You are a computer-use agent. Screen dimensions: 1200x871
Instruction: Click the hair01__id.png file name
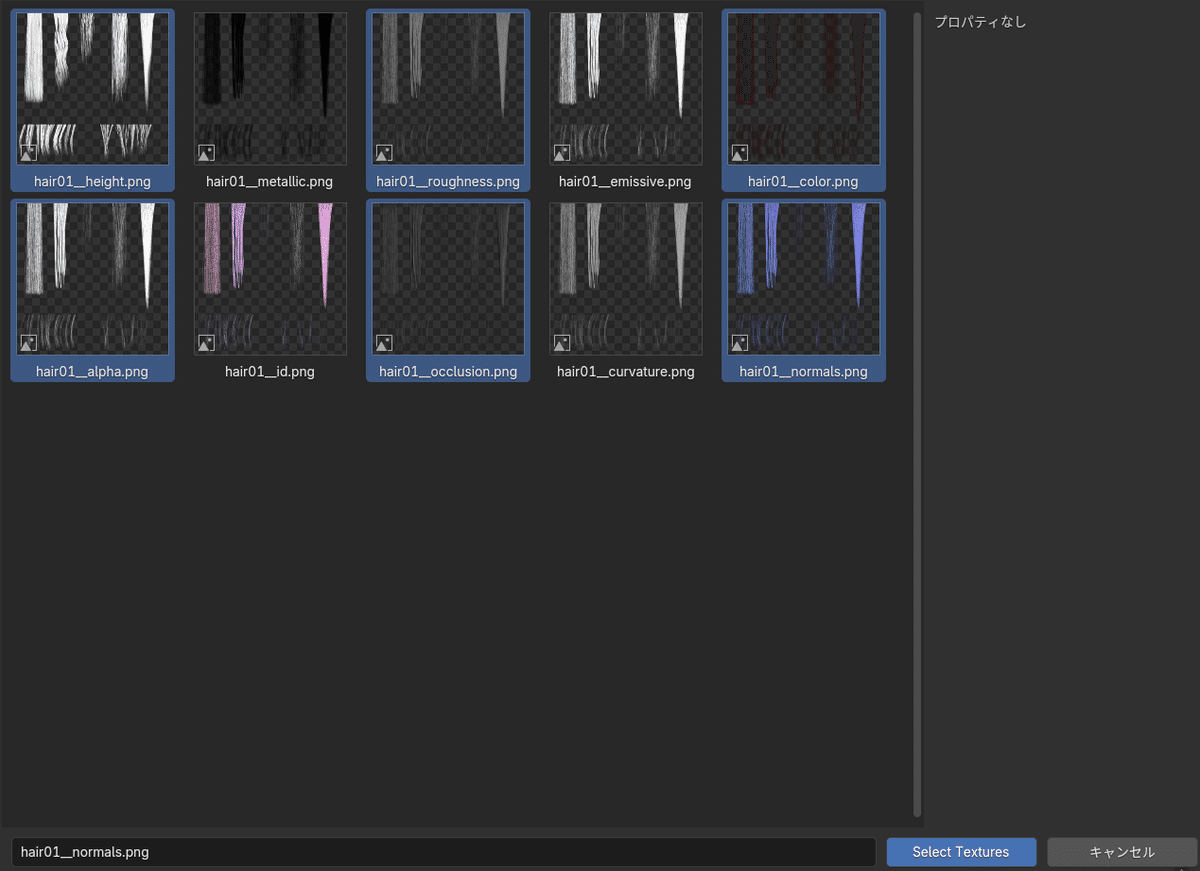tap(270, 372)
